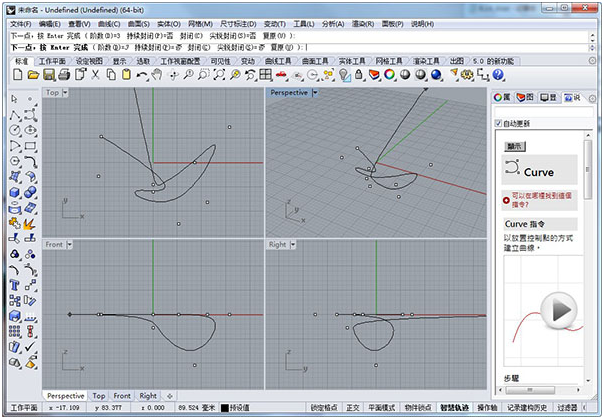
Task: Open the Layers icon in the toolbar
Action: [x=374, y=75]
